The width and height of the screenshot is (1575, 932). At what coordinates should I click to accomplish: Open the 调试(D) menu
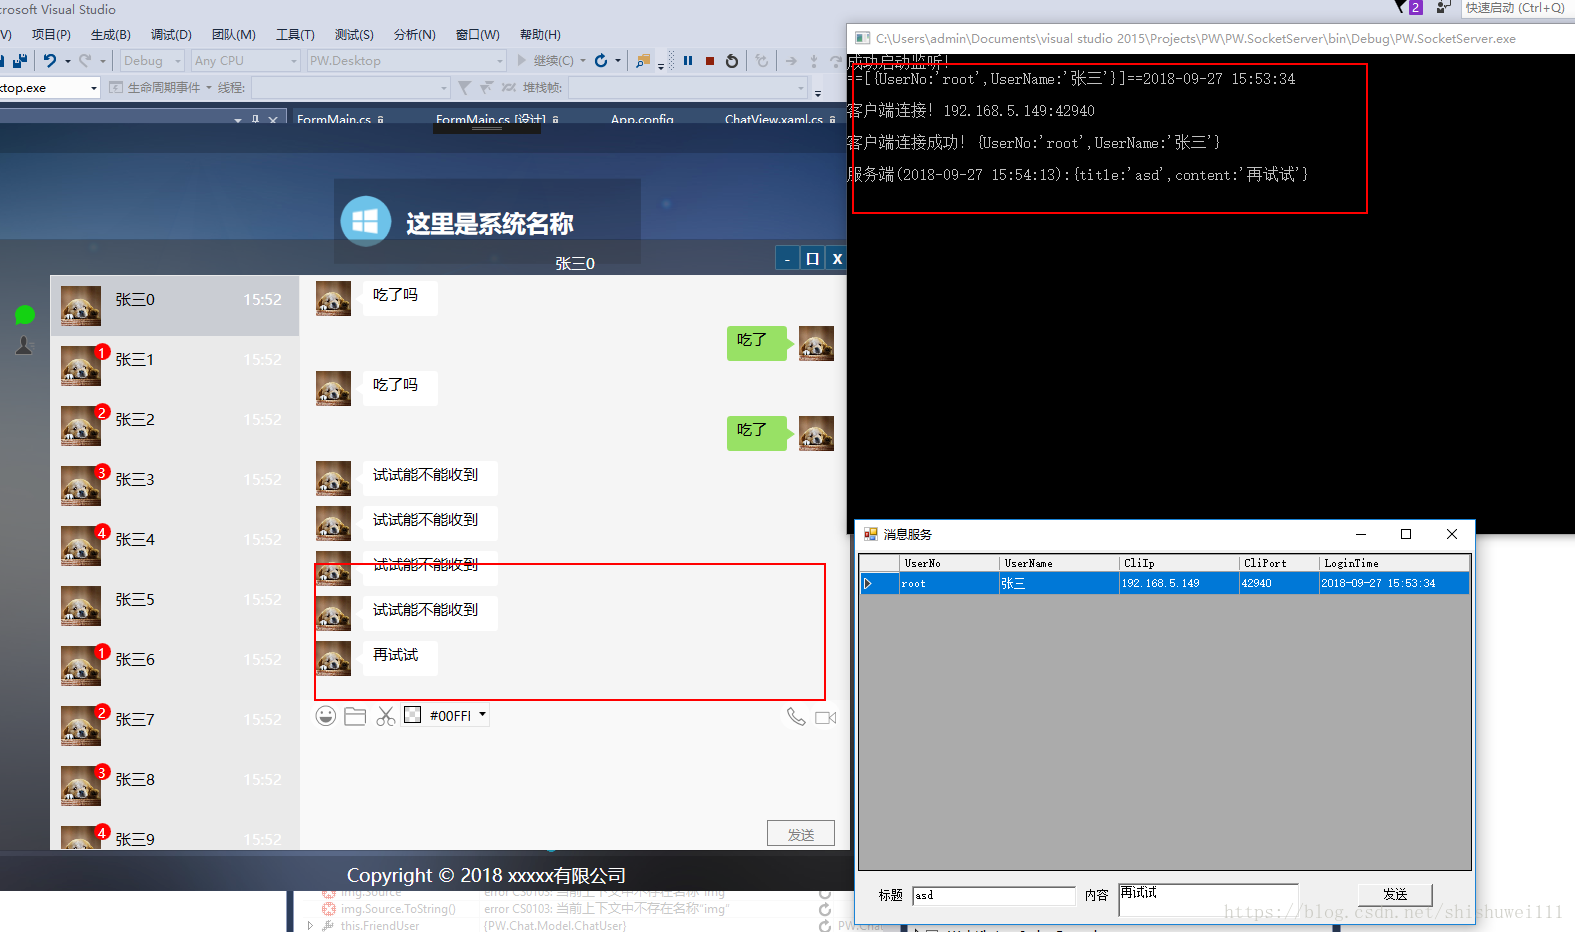[x=171, y=34]
